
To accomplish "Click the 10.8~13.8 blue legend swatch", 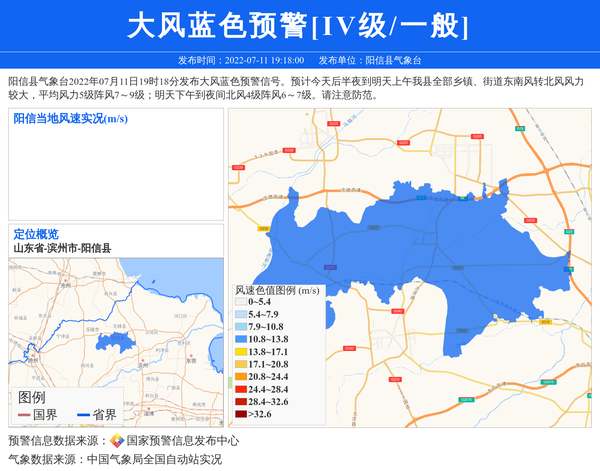I will 240,339.
